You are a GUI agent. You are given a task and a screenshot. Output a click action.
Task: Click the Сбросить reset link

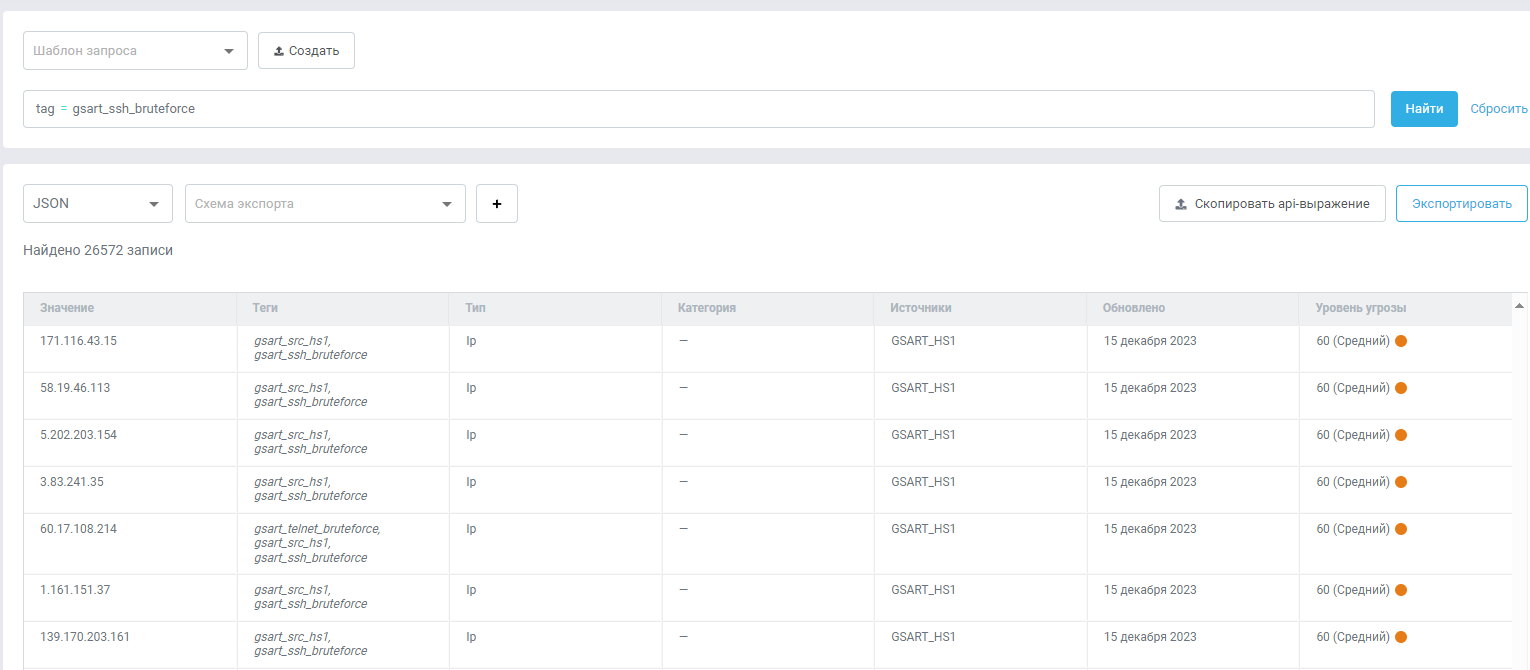coord(1498,109)
